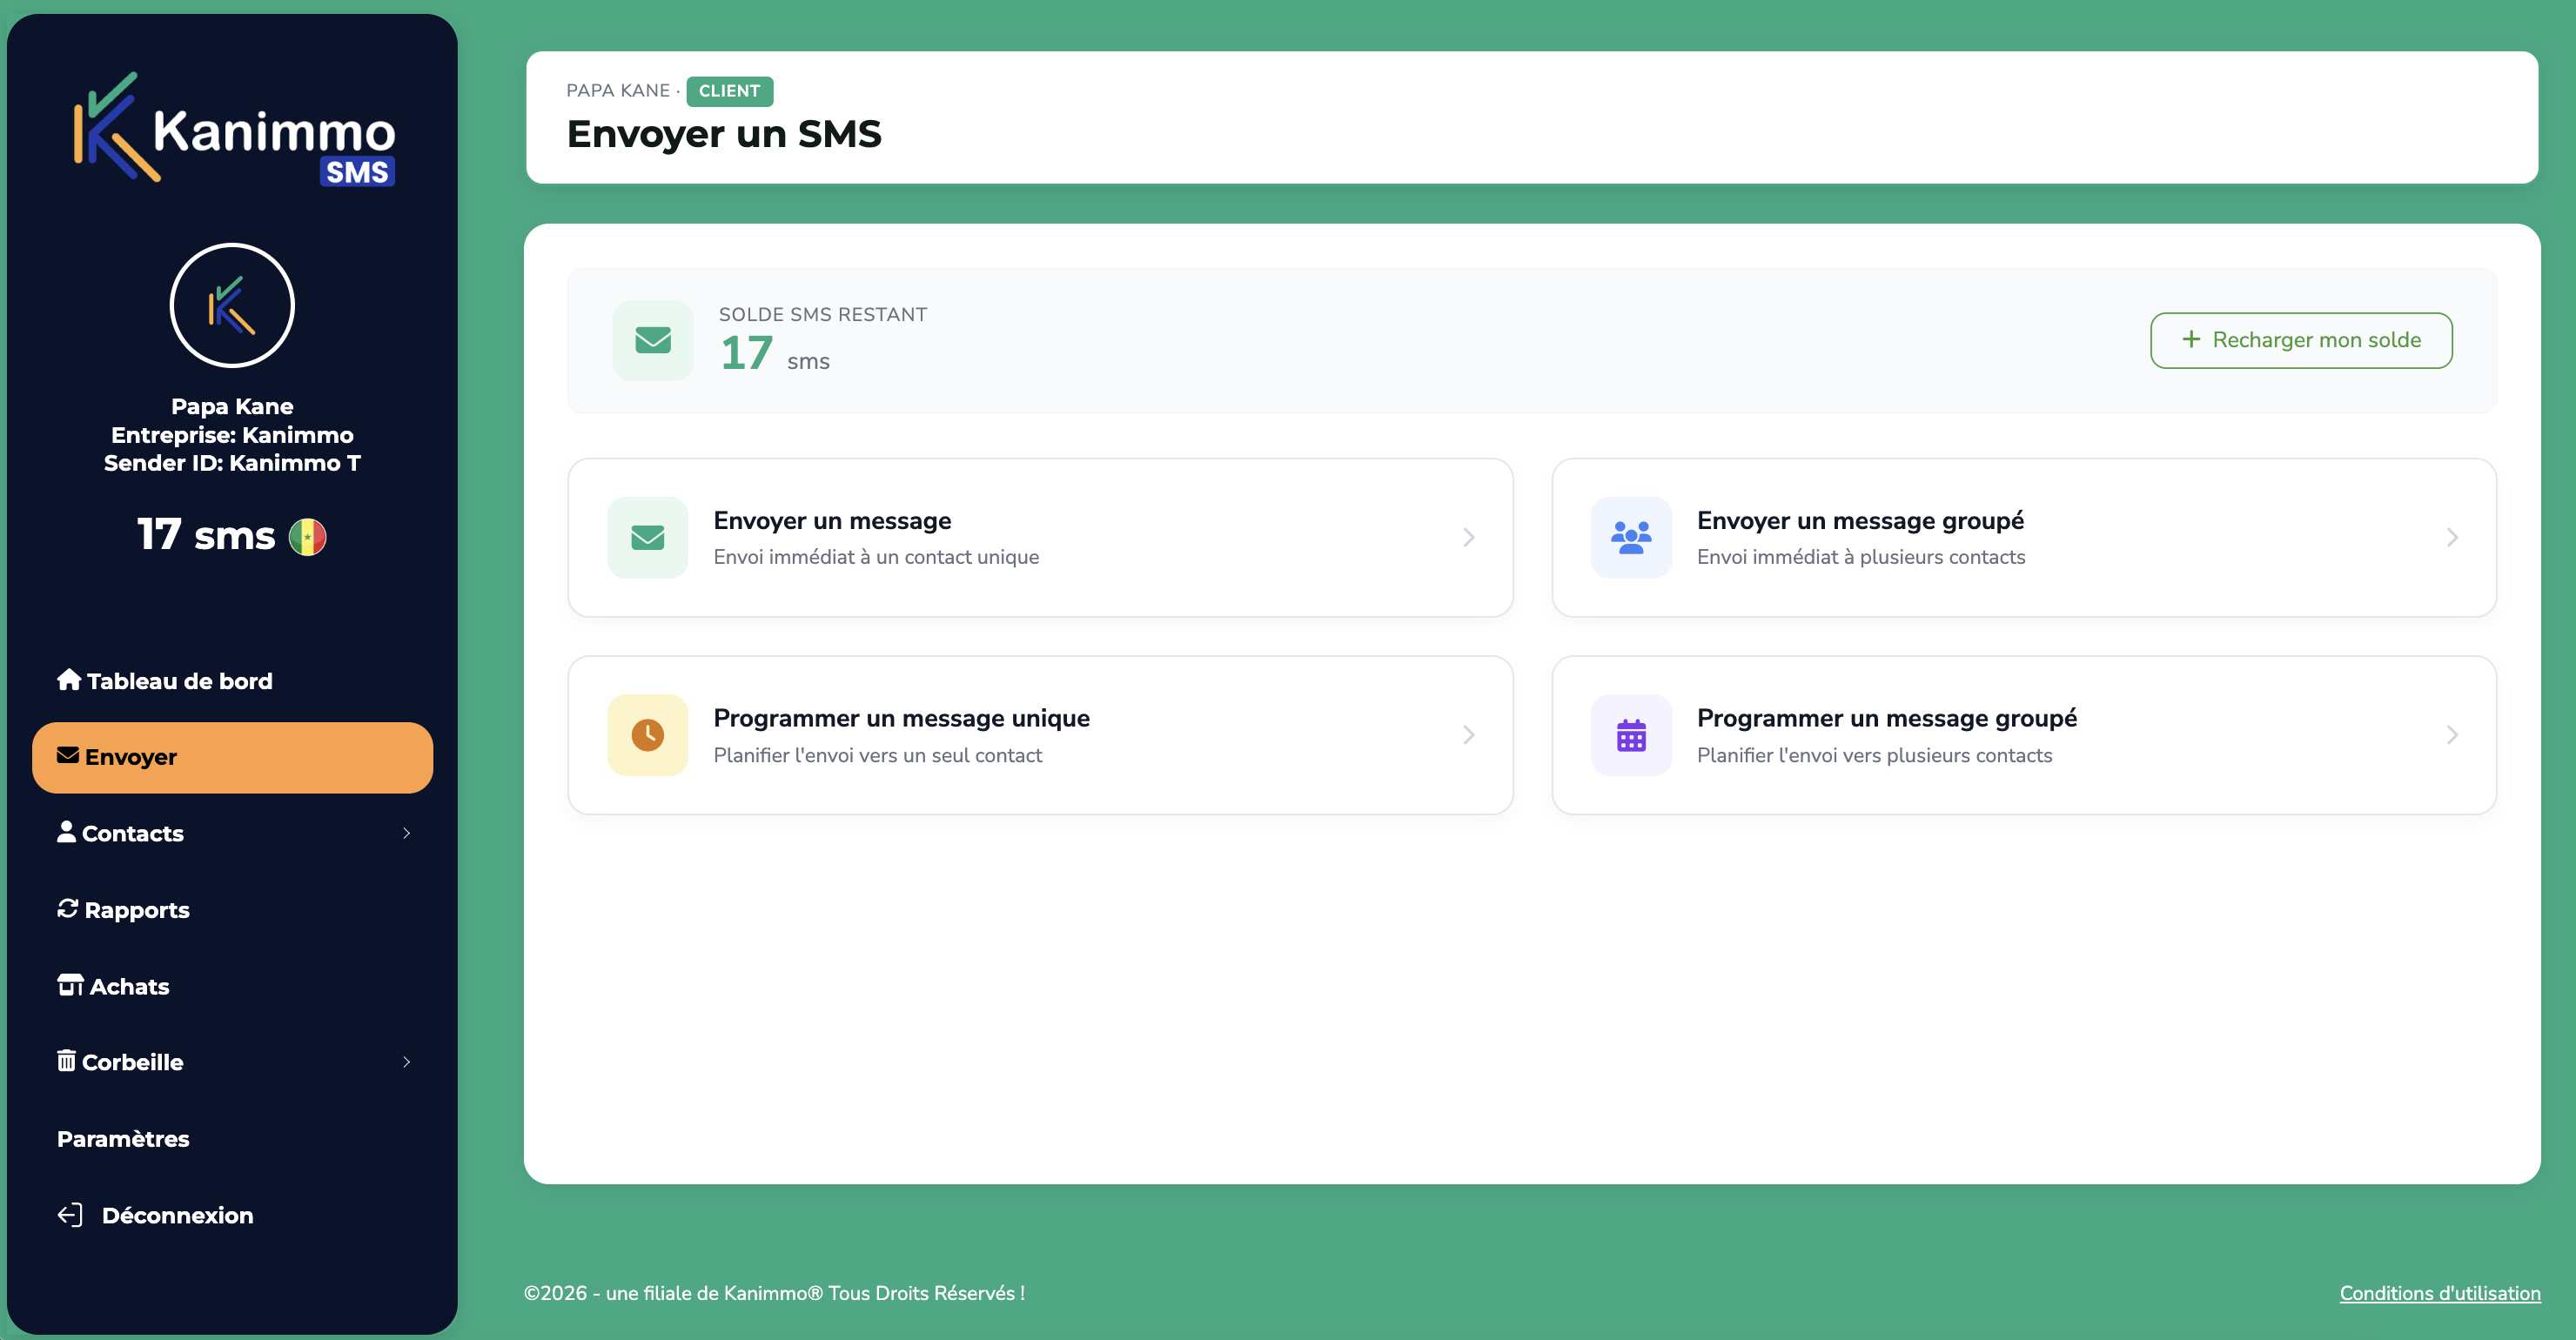
Task: Click the 17 sms balance in the sidebar
Action: click(205, 535)
